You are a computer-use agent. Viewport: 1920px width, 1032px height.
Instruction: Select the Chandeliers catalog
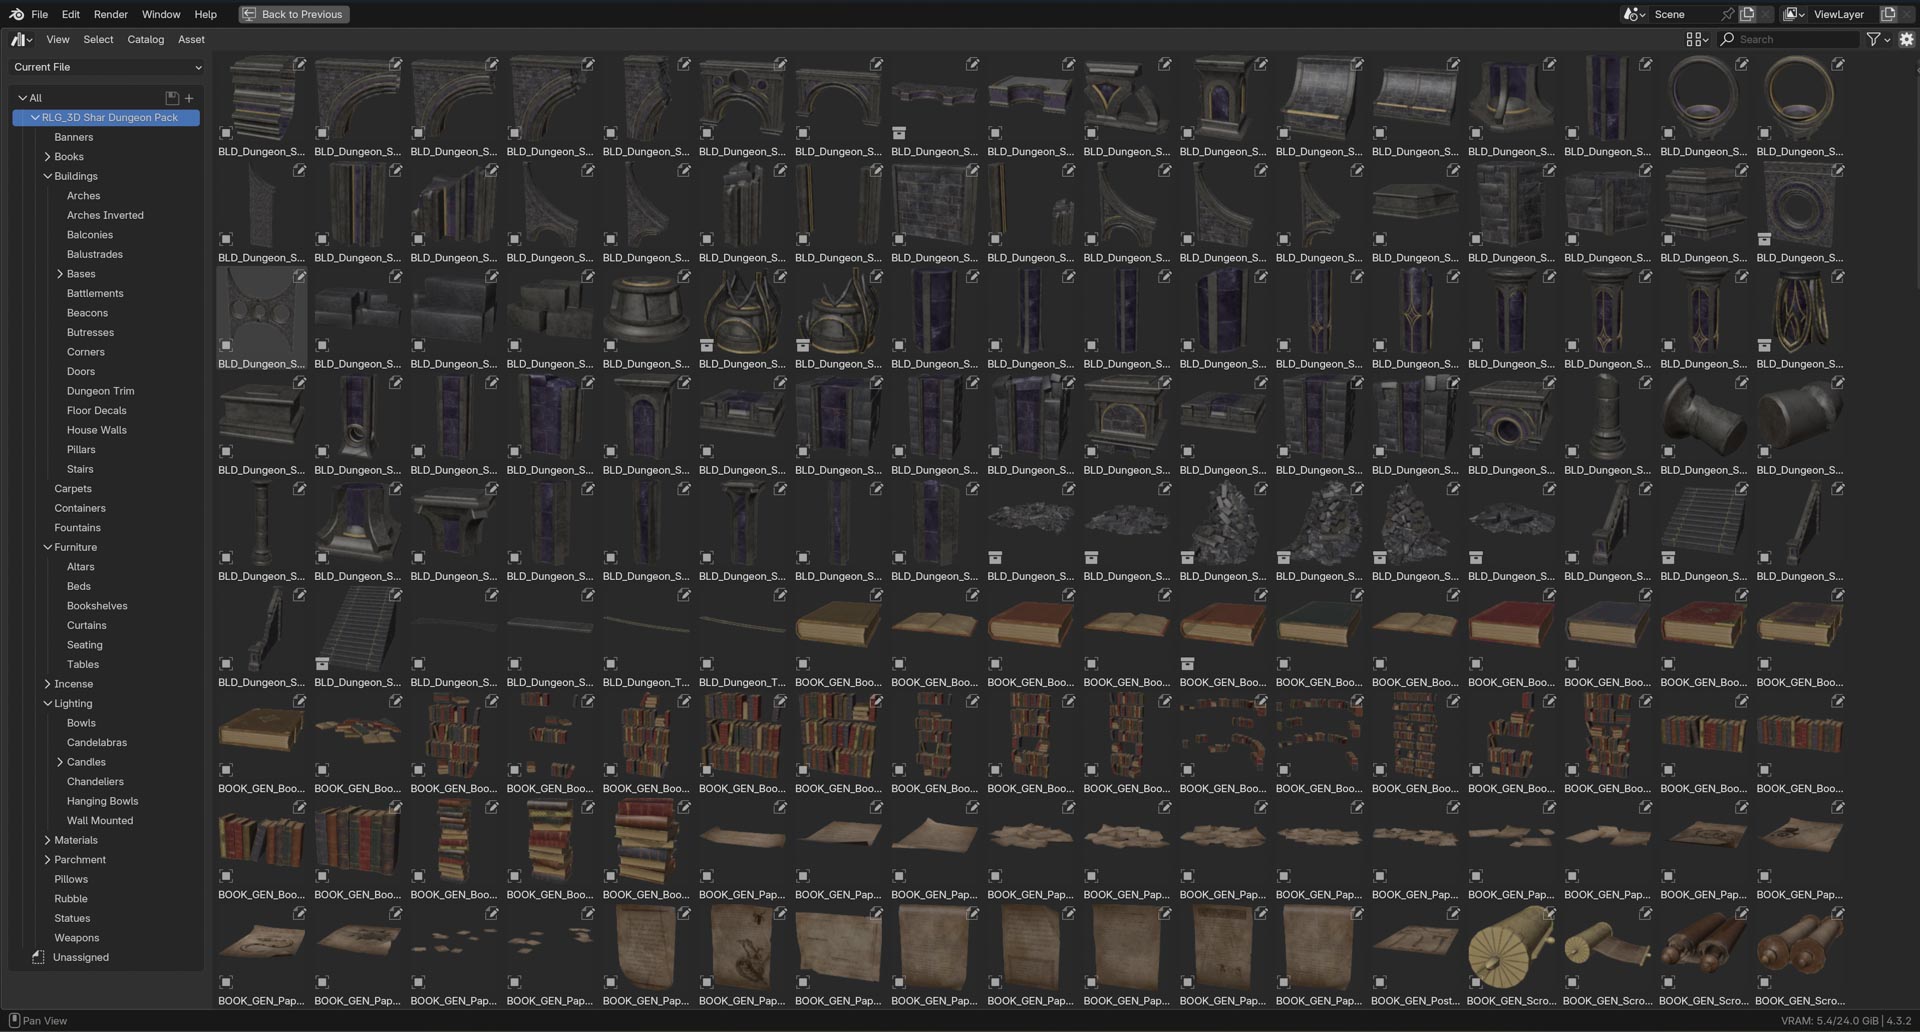[x=95, y=781]
